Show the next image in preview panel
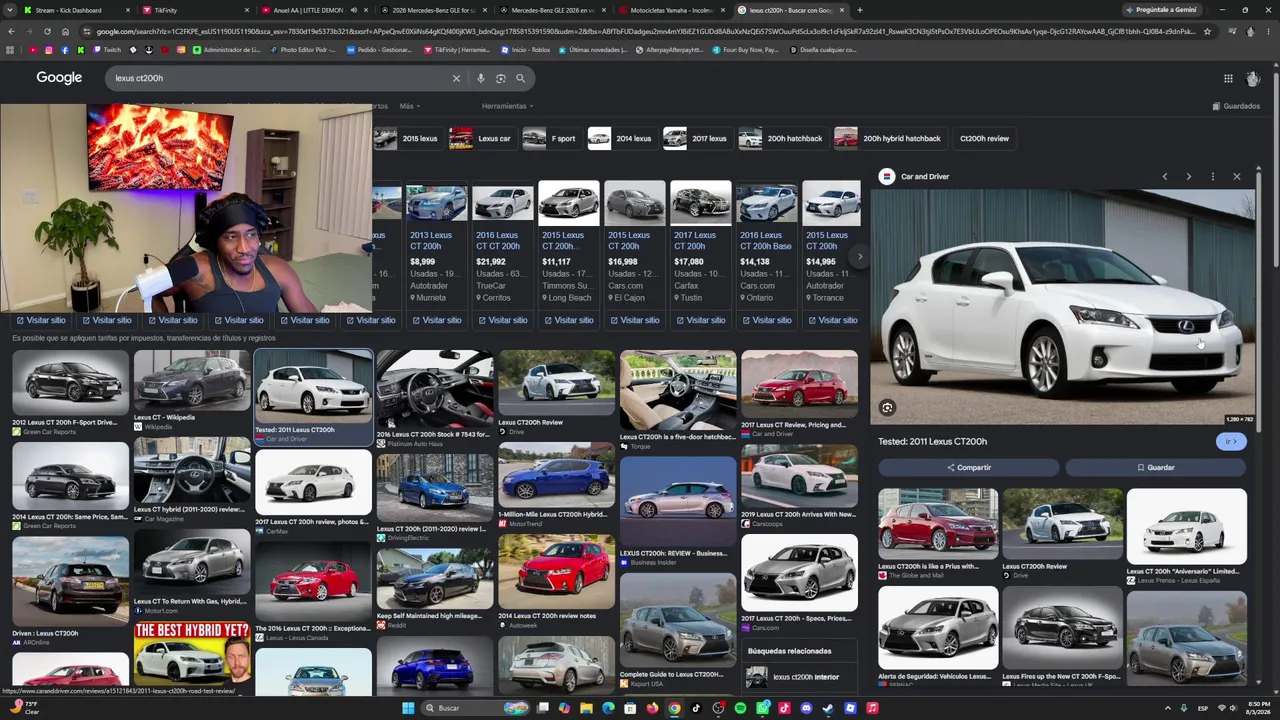The width and height of the screenshot is (1280, 720). (x=1188, y=177)
